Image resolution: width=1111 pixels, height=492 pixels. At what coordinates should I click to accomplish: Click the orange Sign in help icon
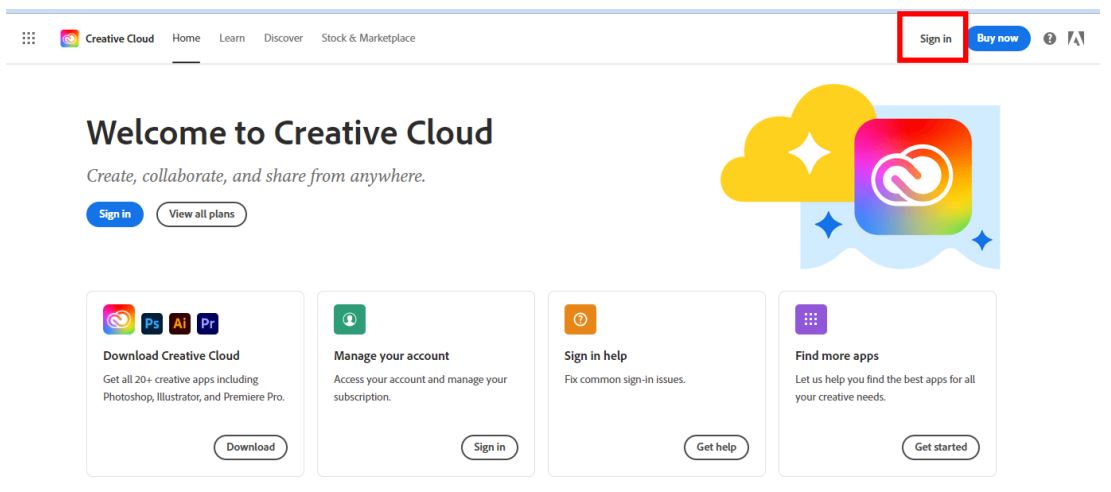(x=580, y=320)
